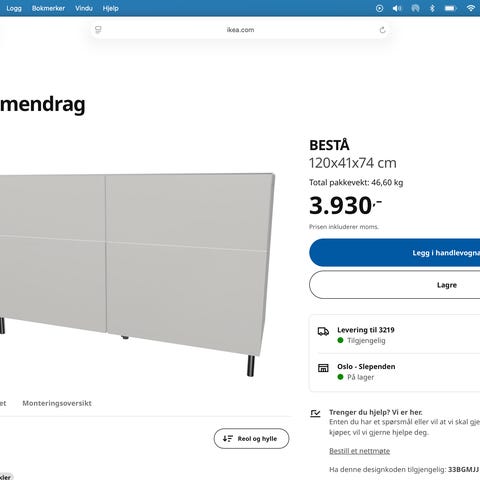Click the price 3.930 text
Viewport: 480px width, 480px height.
(x=345, y=205)
